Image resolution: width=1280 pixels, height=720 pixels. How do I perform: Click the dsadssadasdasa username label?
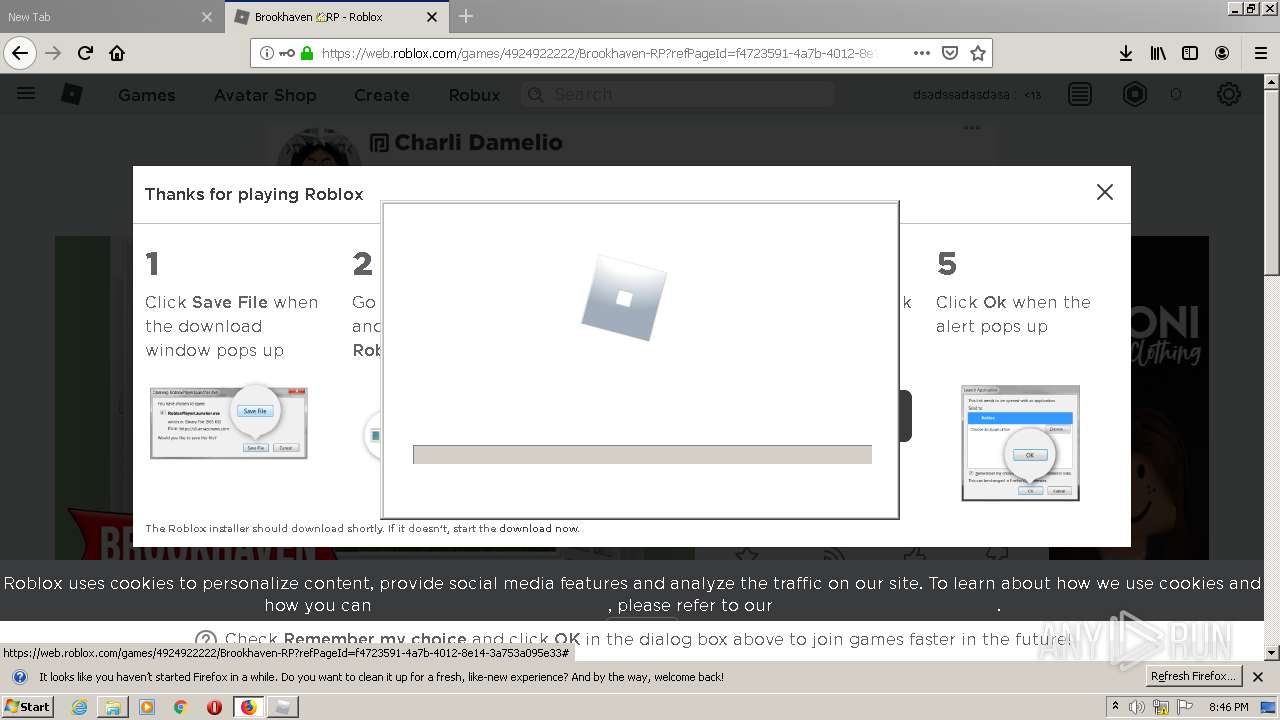(x=961, y=95)
